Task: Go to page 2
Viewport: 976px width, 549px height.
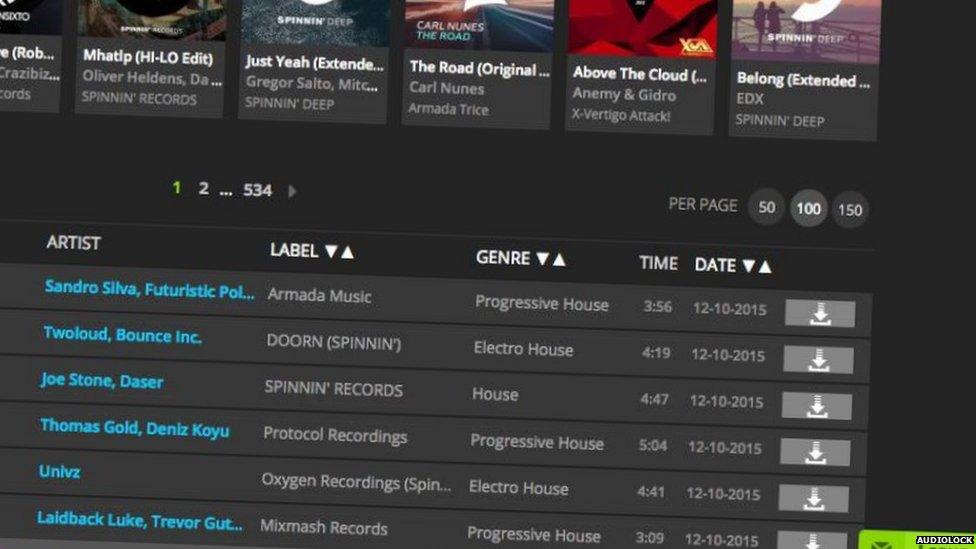Action: [x=204, y=188]
